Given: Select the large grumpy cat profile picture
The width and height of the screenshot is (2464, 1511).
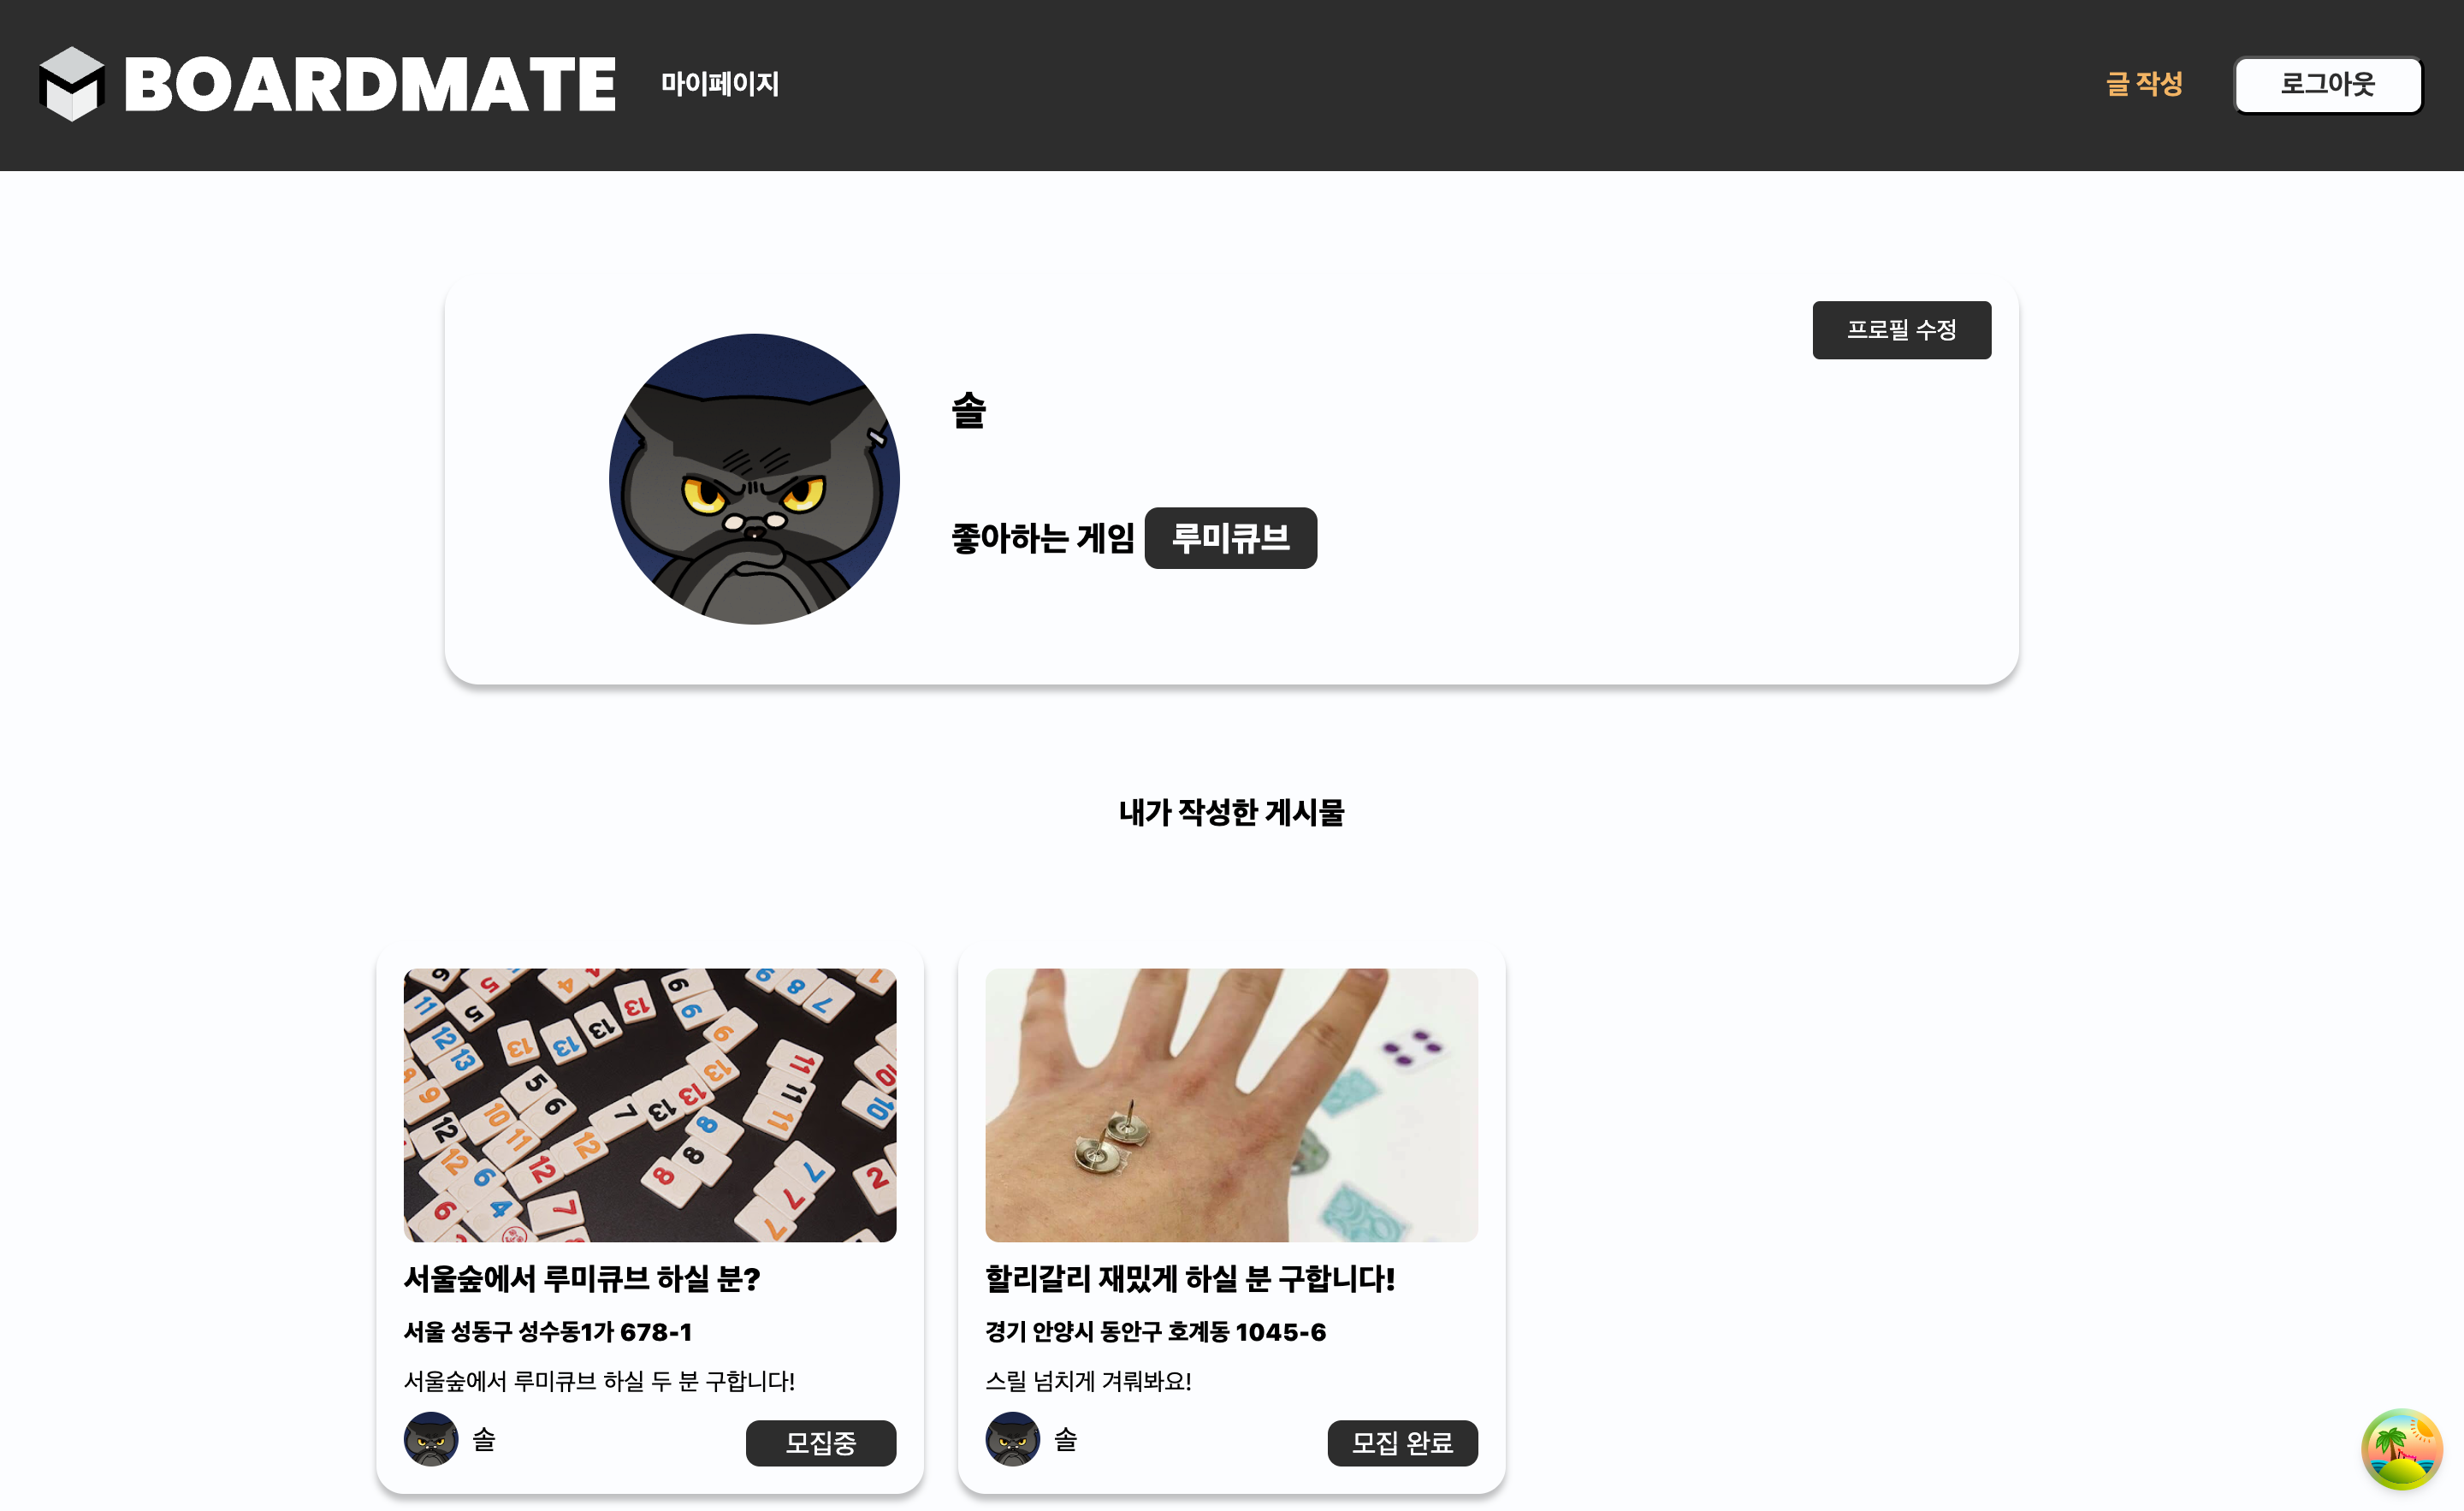Looking at the screenshot, I should point(754,479).
